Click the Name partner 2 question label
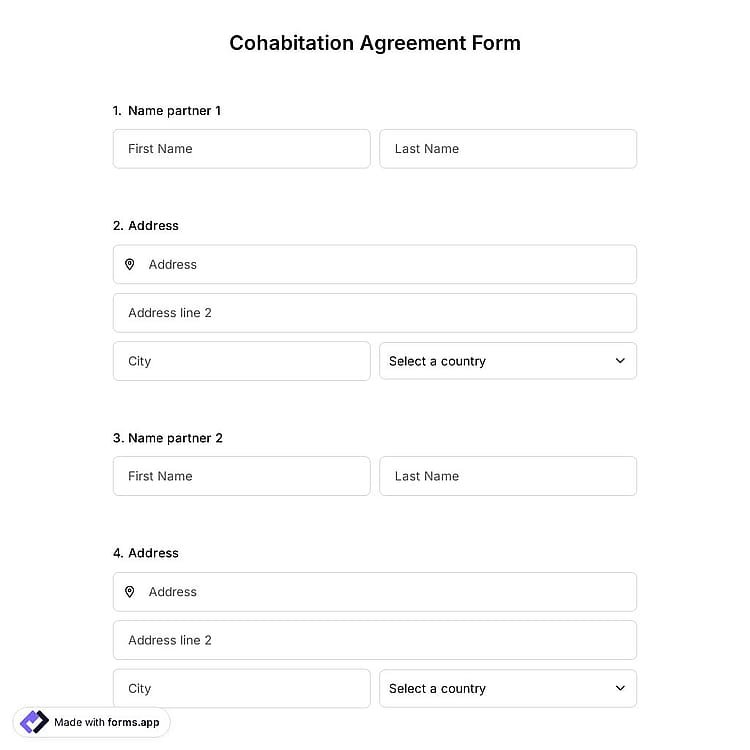 168,438
